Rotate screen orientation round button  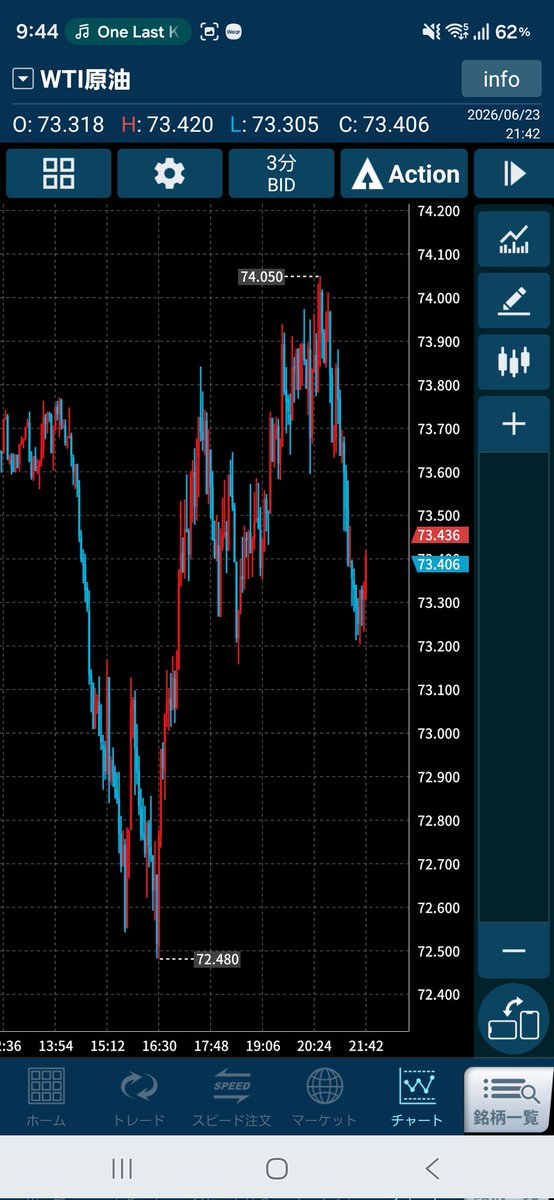(x=514, y=1017)
